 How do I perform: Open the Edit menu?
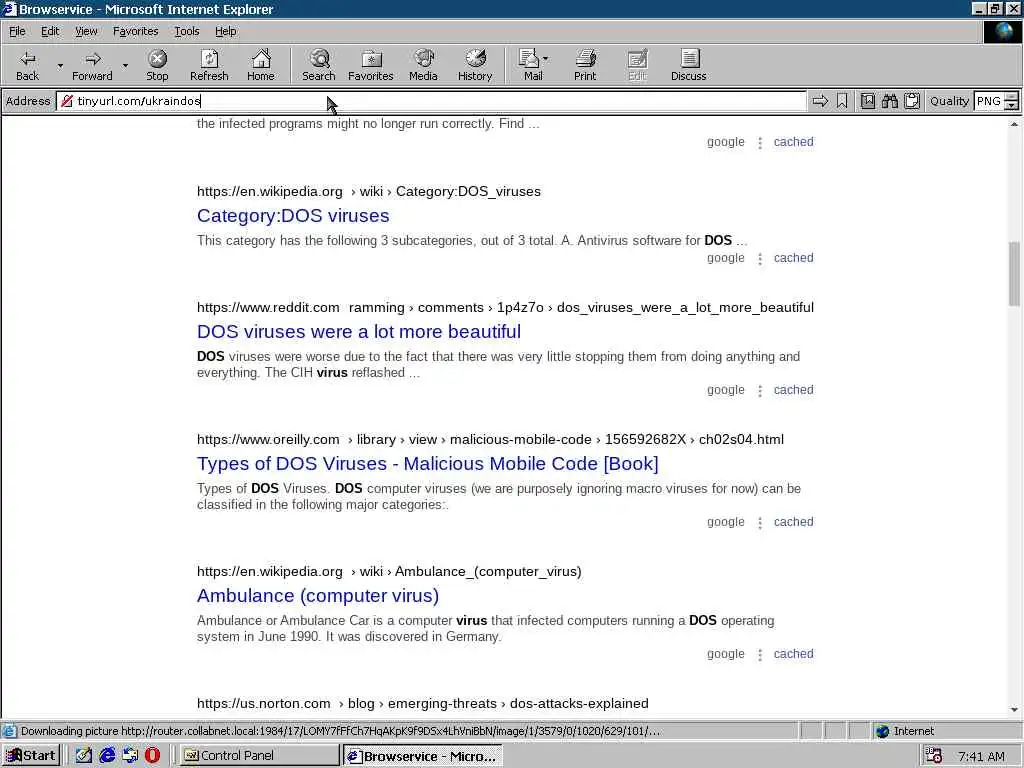(x=50, y=31)
